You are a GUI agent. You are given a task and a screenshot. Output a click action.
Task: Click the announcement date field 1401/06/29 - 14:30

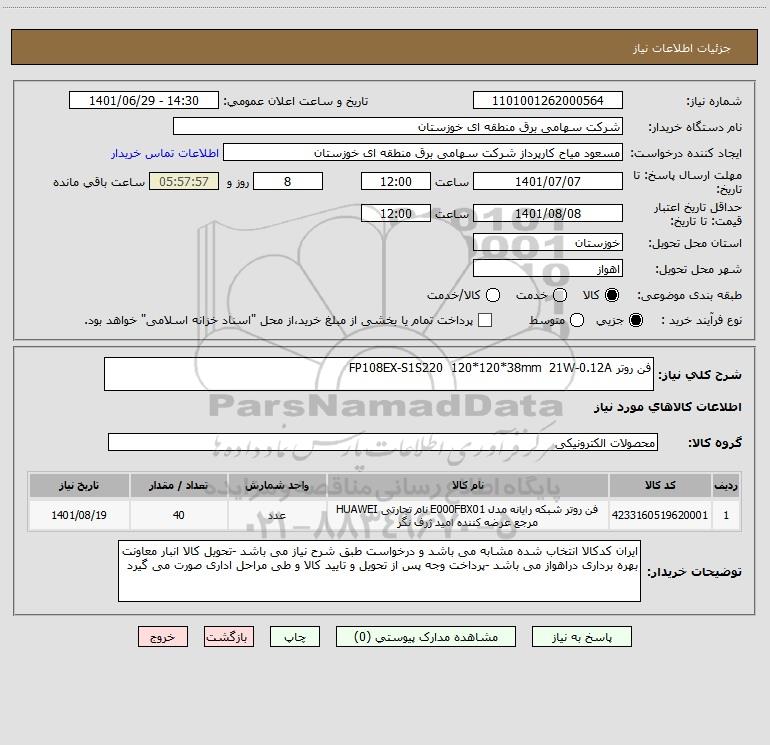144,101
